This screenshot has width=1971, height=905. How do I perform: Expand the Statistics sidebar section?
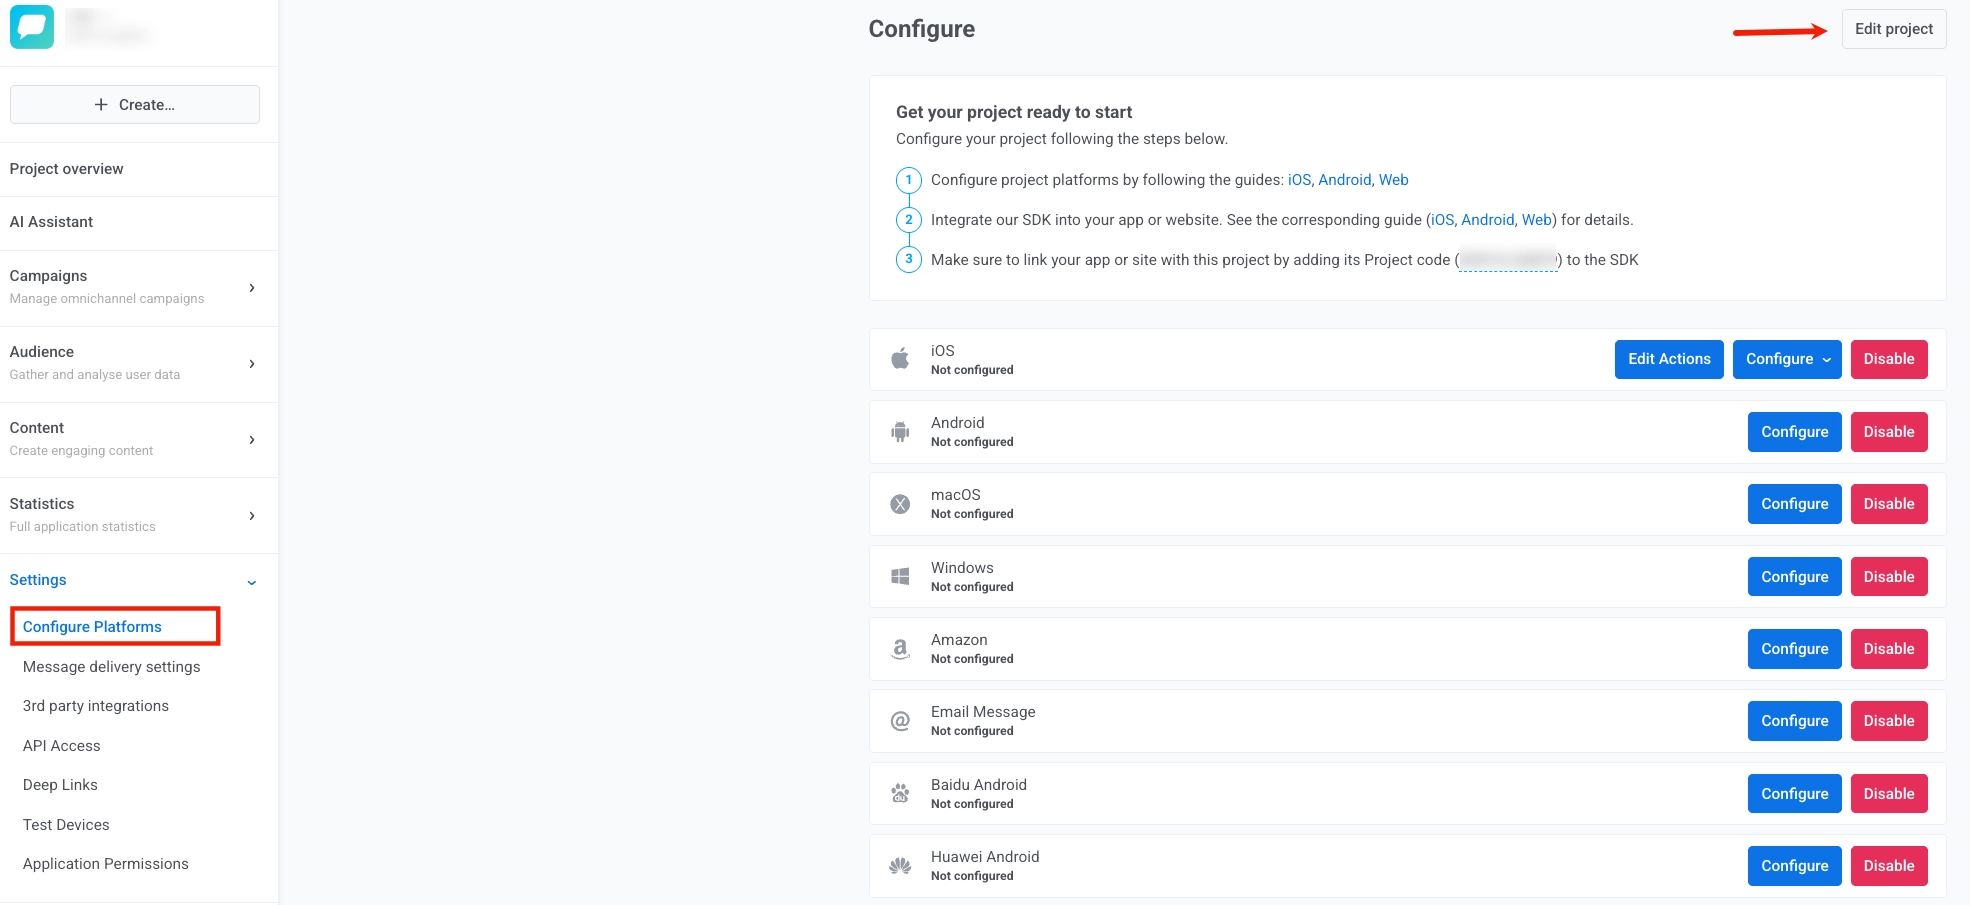point(251,516)
